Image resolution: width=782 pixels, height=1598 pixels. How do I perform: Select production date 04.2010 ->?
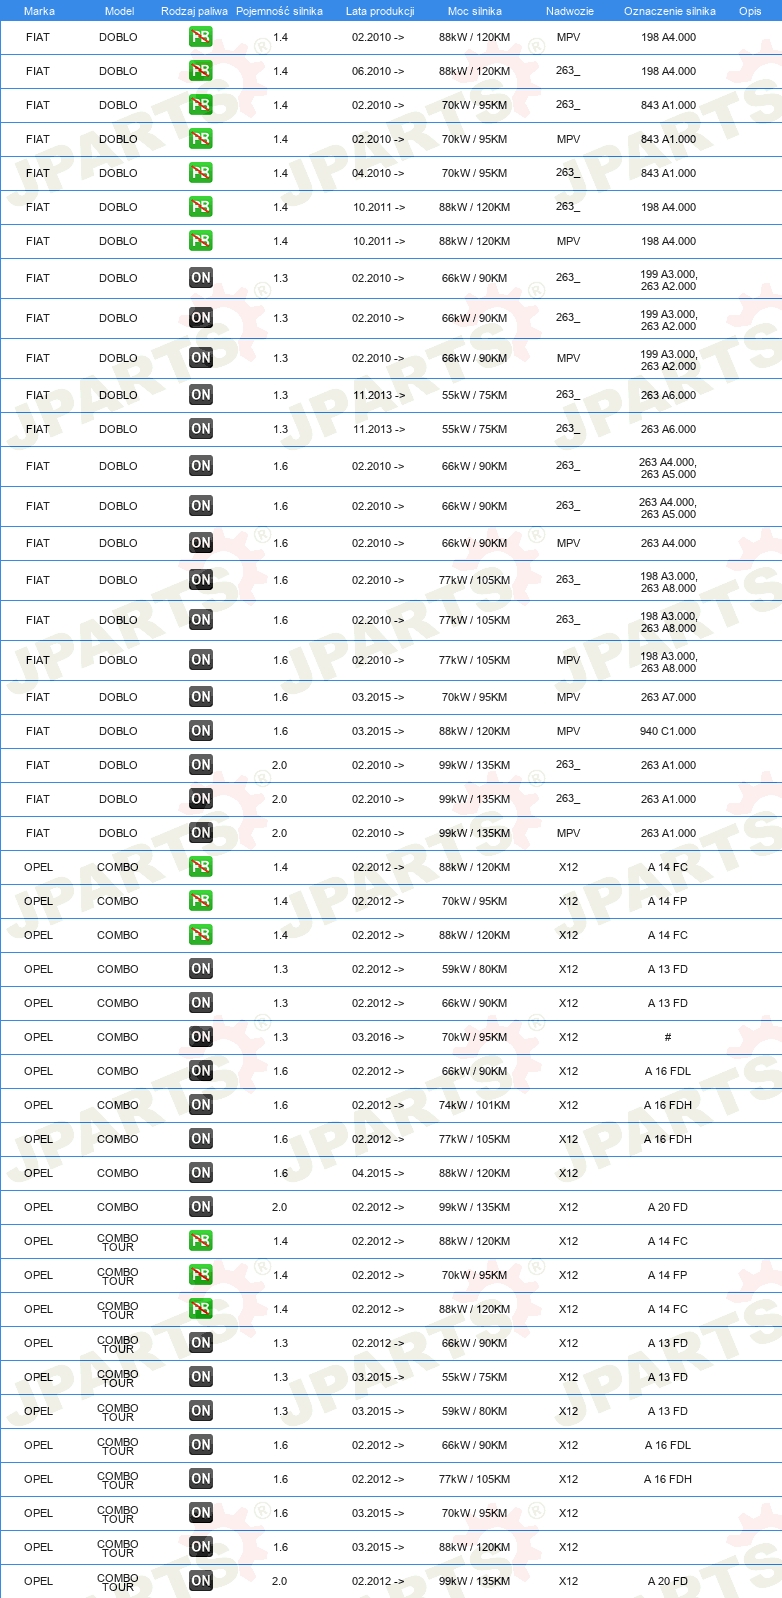378,173
